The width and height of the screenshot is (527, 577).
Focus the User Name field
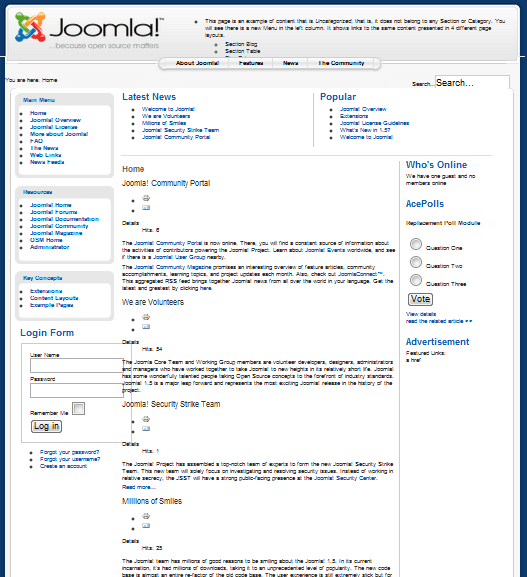tap(77, 365)
